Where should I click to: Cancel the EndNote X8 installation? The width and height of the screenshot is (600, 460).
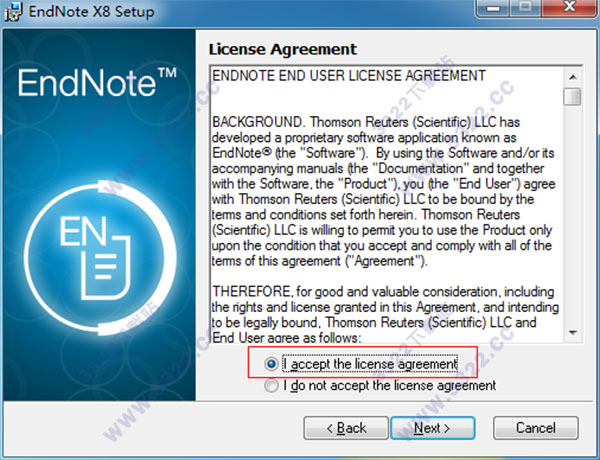(536, 428)
